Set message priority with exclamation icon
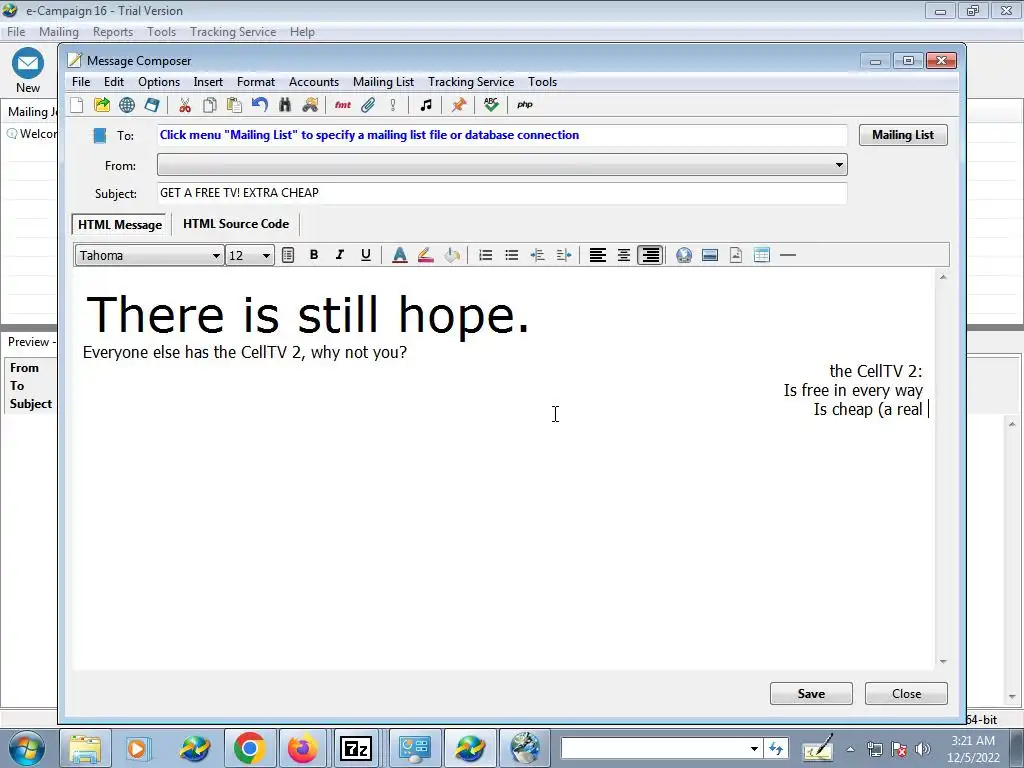Image resolution: width=1024 pixels, height=768 pixels. point(393,105)
